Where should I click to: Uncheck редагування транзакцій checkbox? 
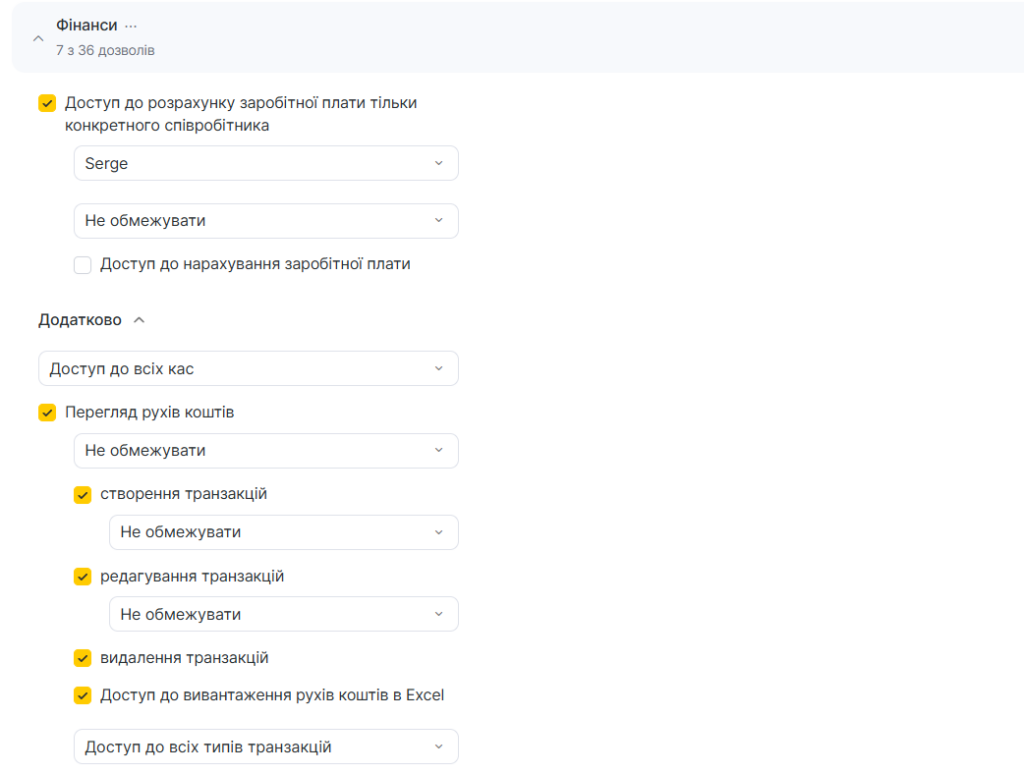pyautogui.click(x=83, y=577)
